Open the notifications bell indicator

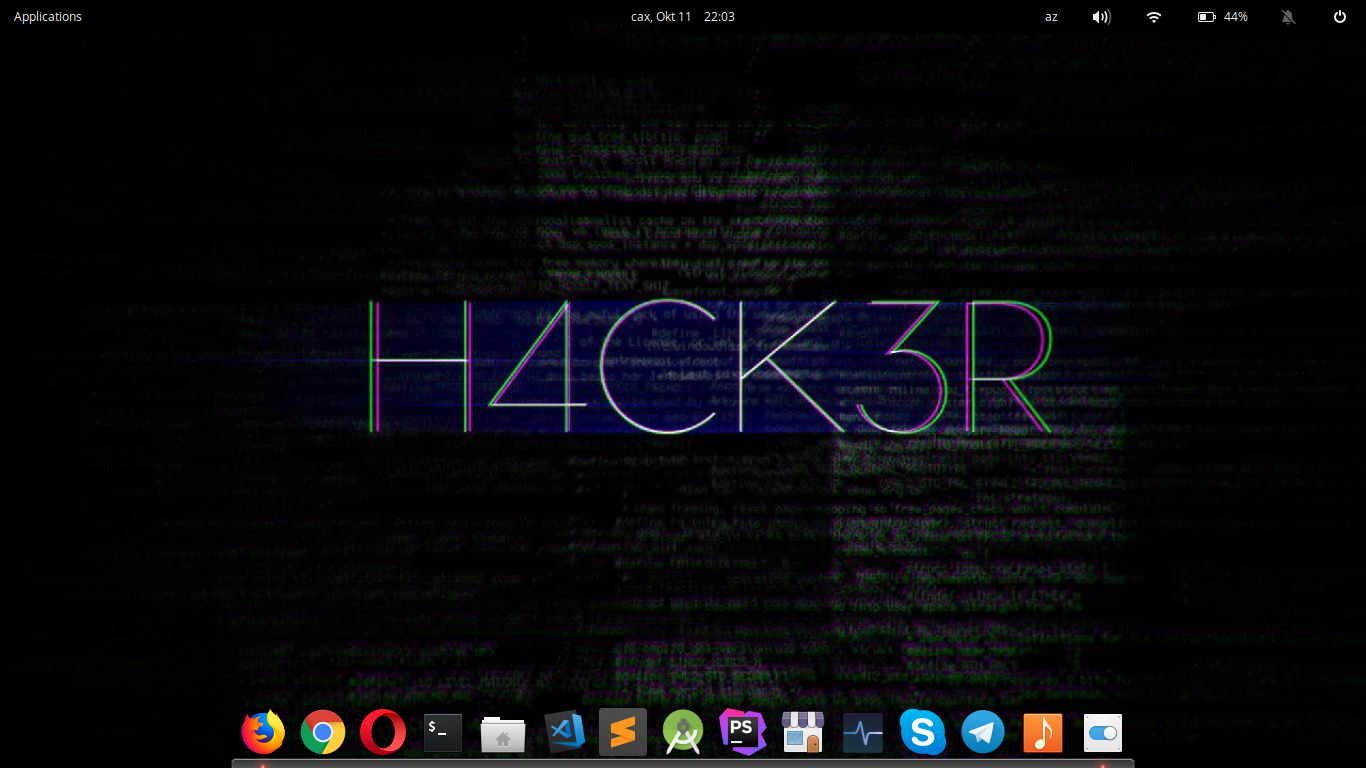click(x=1289, y=16)
